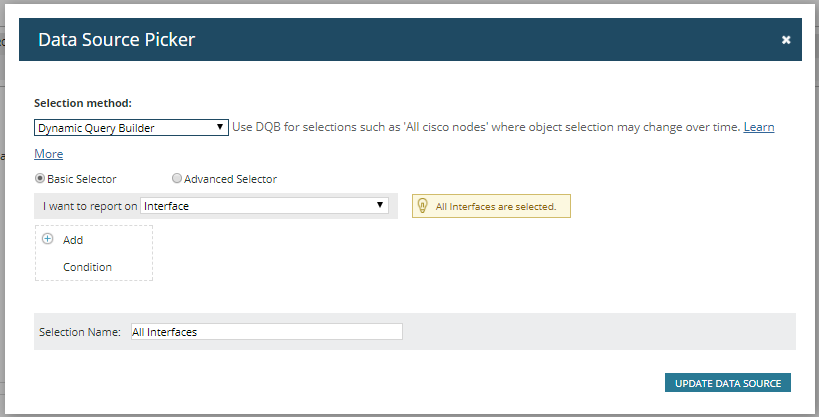Click the 'Selection method:' label
The image size is (819, 417).
coord(83,103)
